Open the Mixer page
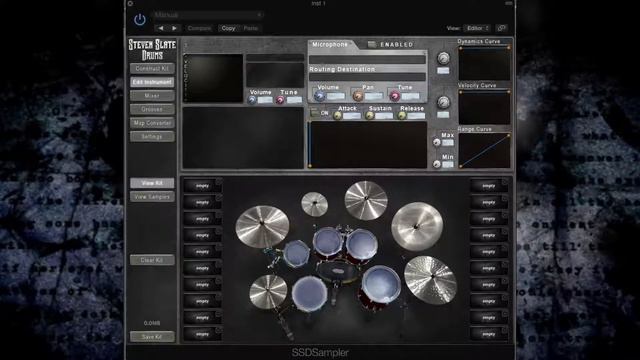 [x=152, y=96]
